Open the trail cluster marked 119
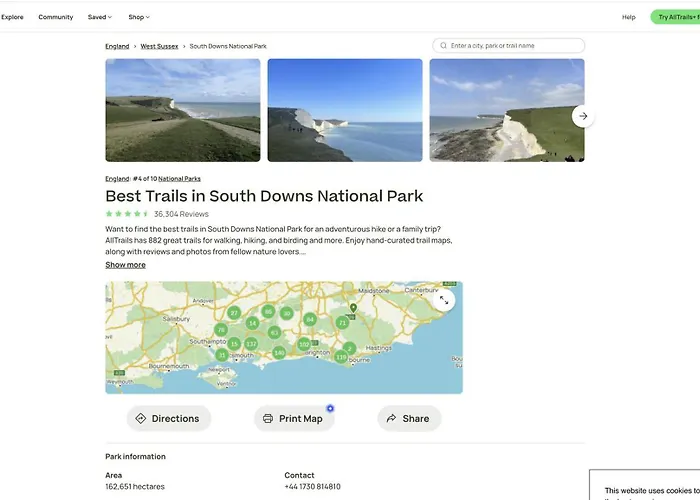Image resolution: width=700 pixels, height=500 pixels. [341, 357]
